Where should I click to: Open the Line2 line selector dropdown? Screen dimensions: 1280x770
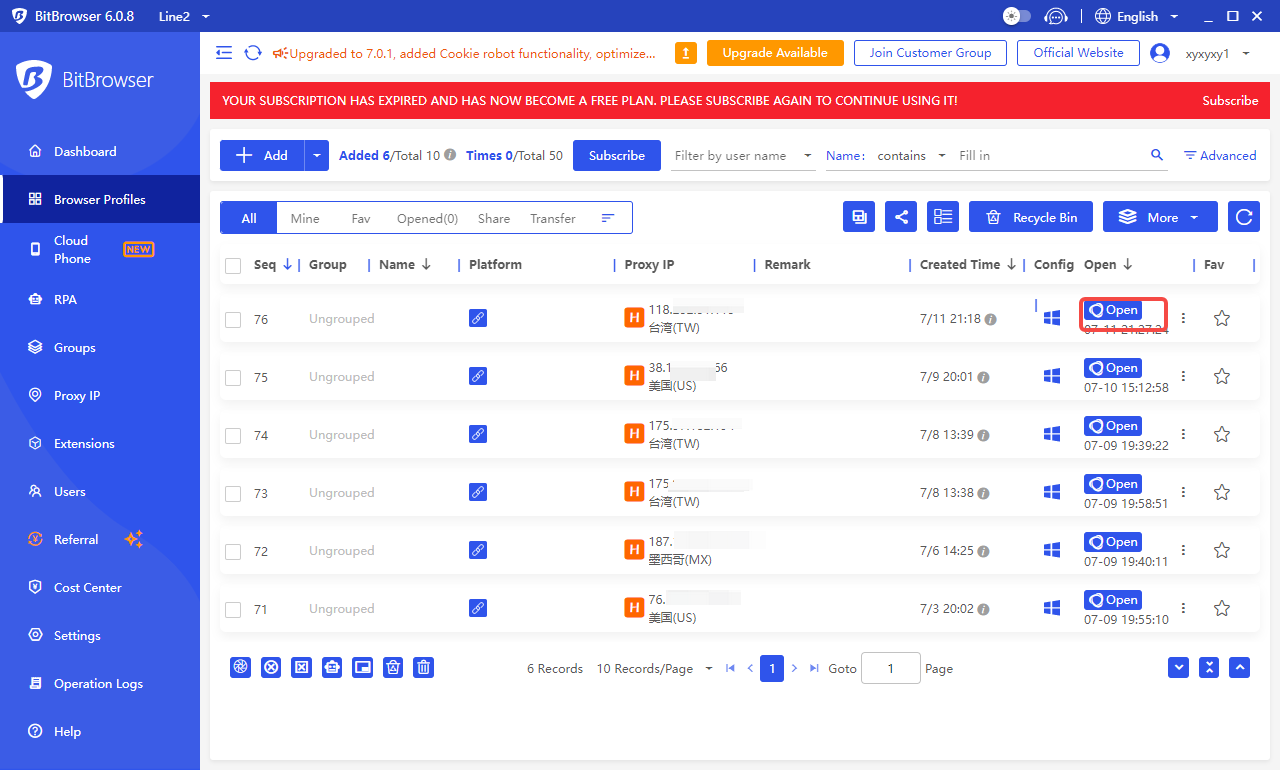pos(184,16)
